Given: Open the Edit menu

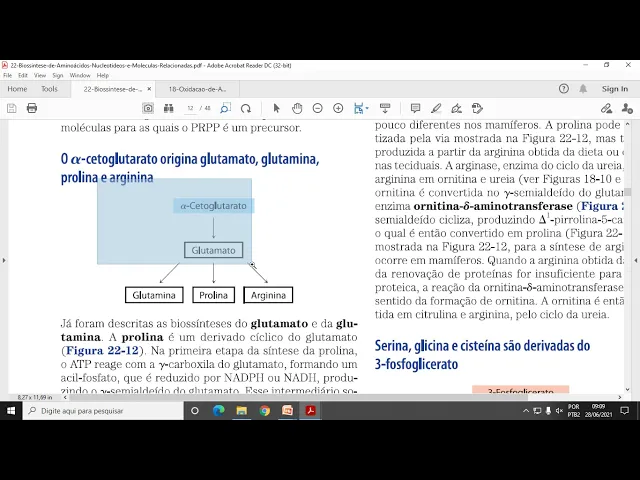Looking at the screenshot, I should (x=23, y=76).
